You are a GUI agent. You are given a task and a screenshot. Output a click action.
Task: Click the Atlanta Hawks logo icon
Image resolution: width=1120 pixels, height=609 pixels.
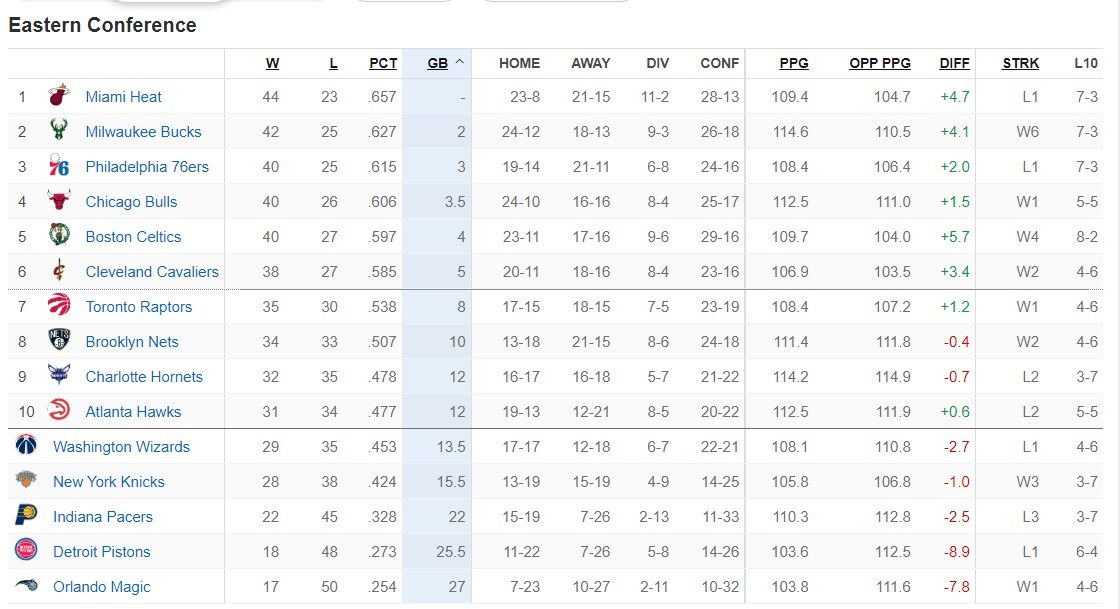click(59, 411)
